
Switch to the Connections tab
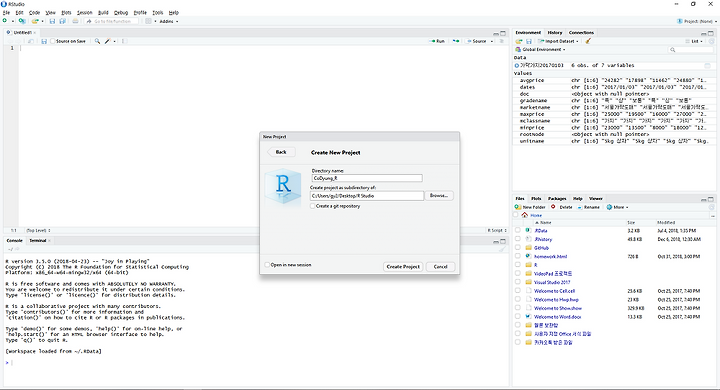[581, 33]
